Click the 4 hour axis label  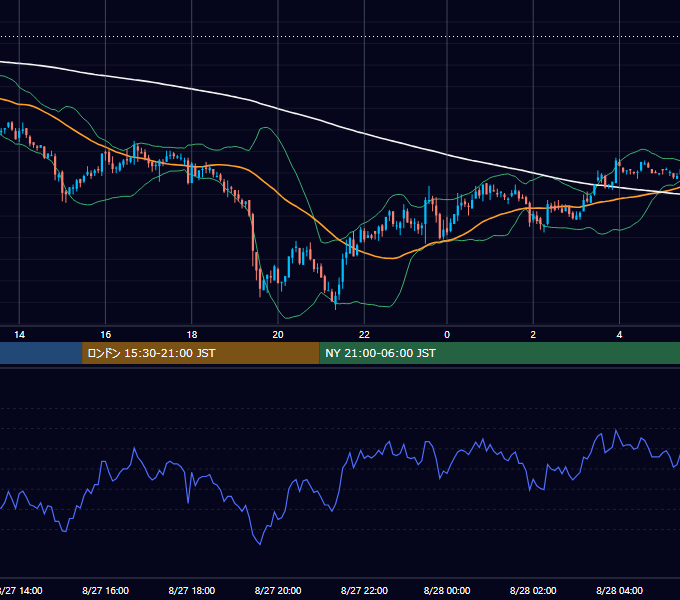tap(619, 335)
